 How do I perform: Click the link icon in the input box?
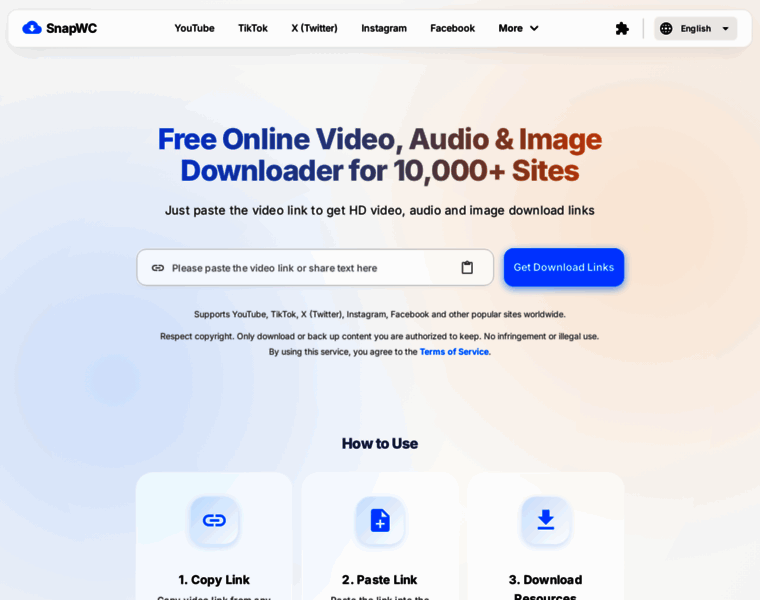[158, 268]
